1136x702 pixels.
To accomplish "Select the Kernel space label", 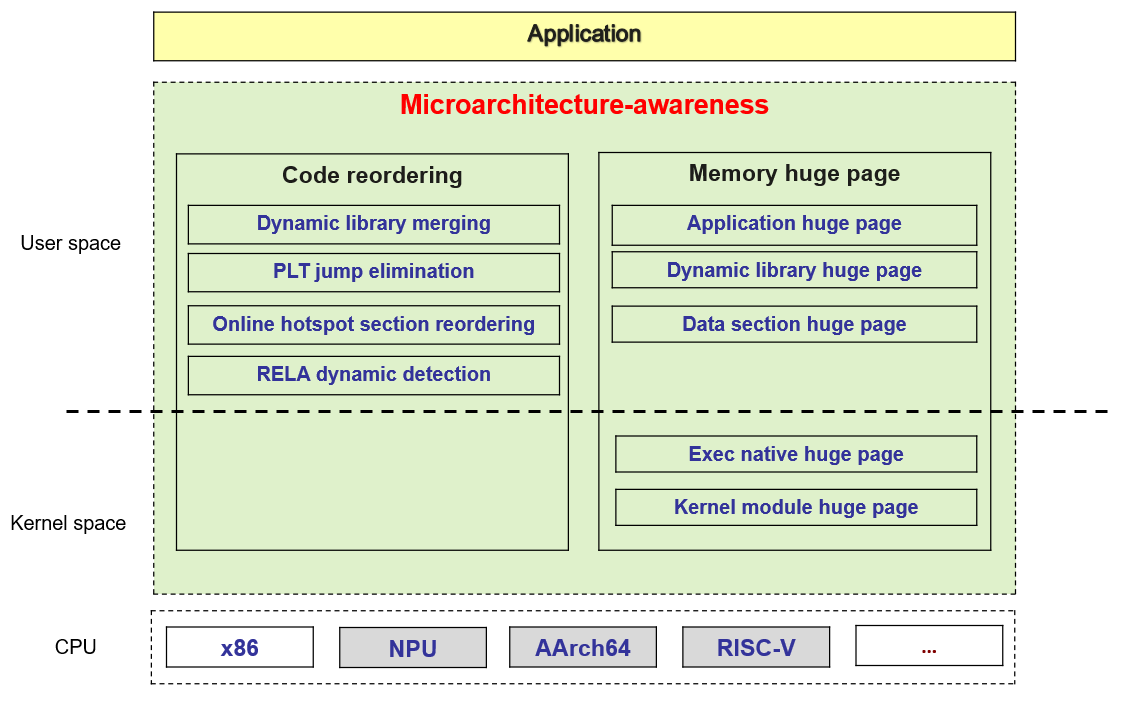I will (68, 524).
